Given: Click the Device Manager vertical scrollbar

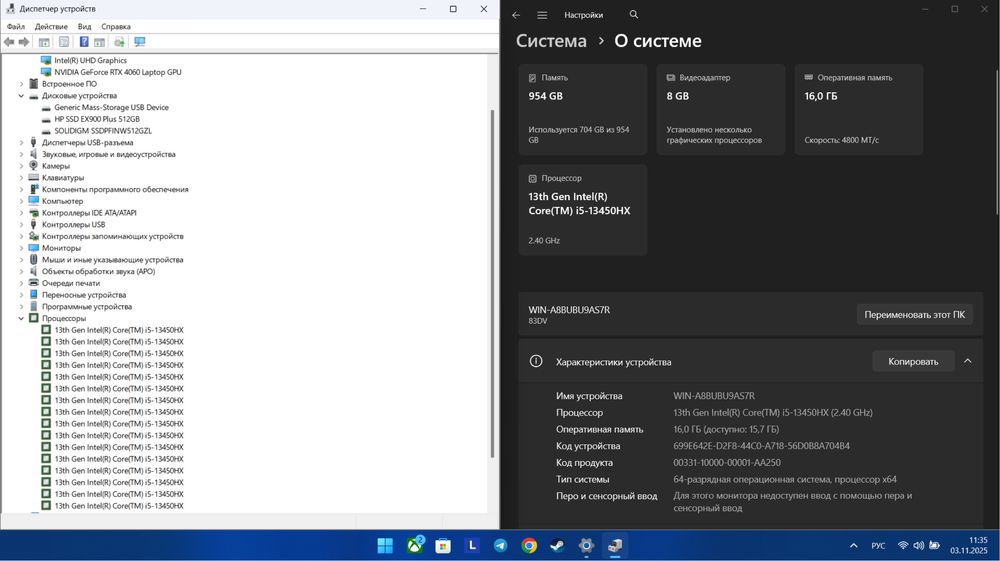Looking at the screenshot, I should click(492, 284).
